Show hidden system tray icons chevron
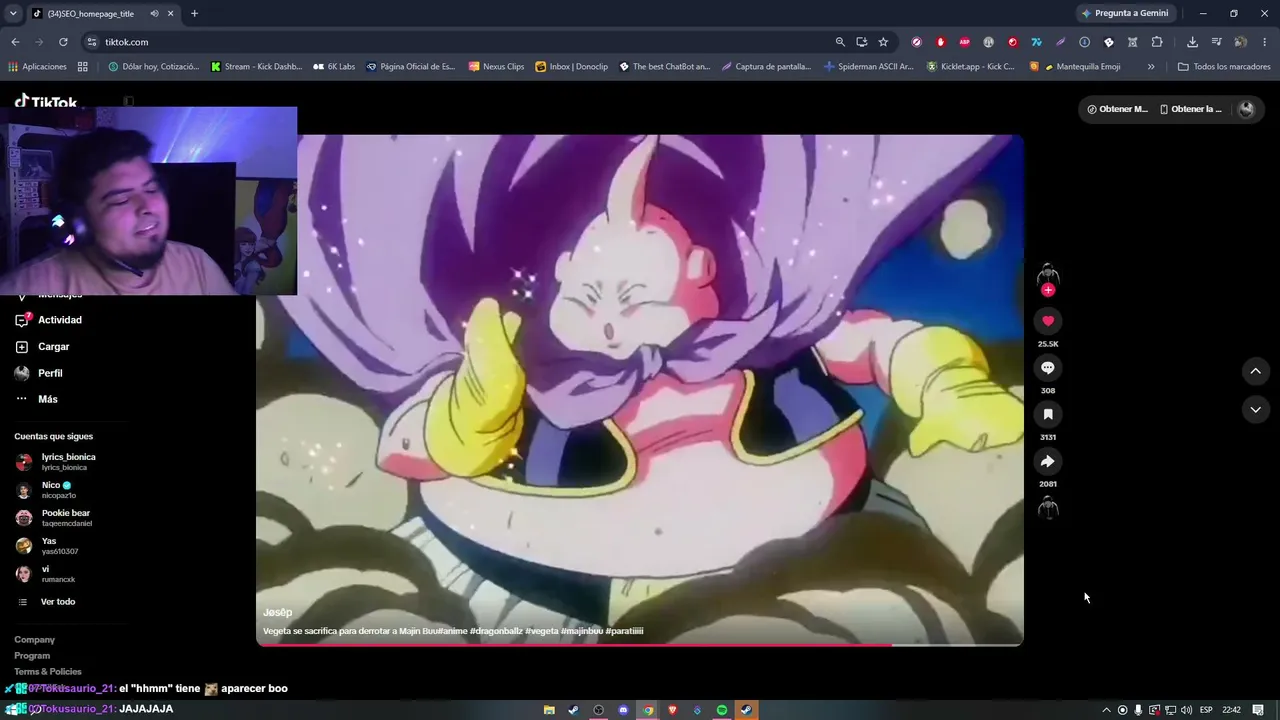This screenshot has height=720, width=1280. [1106, 710]
